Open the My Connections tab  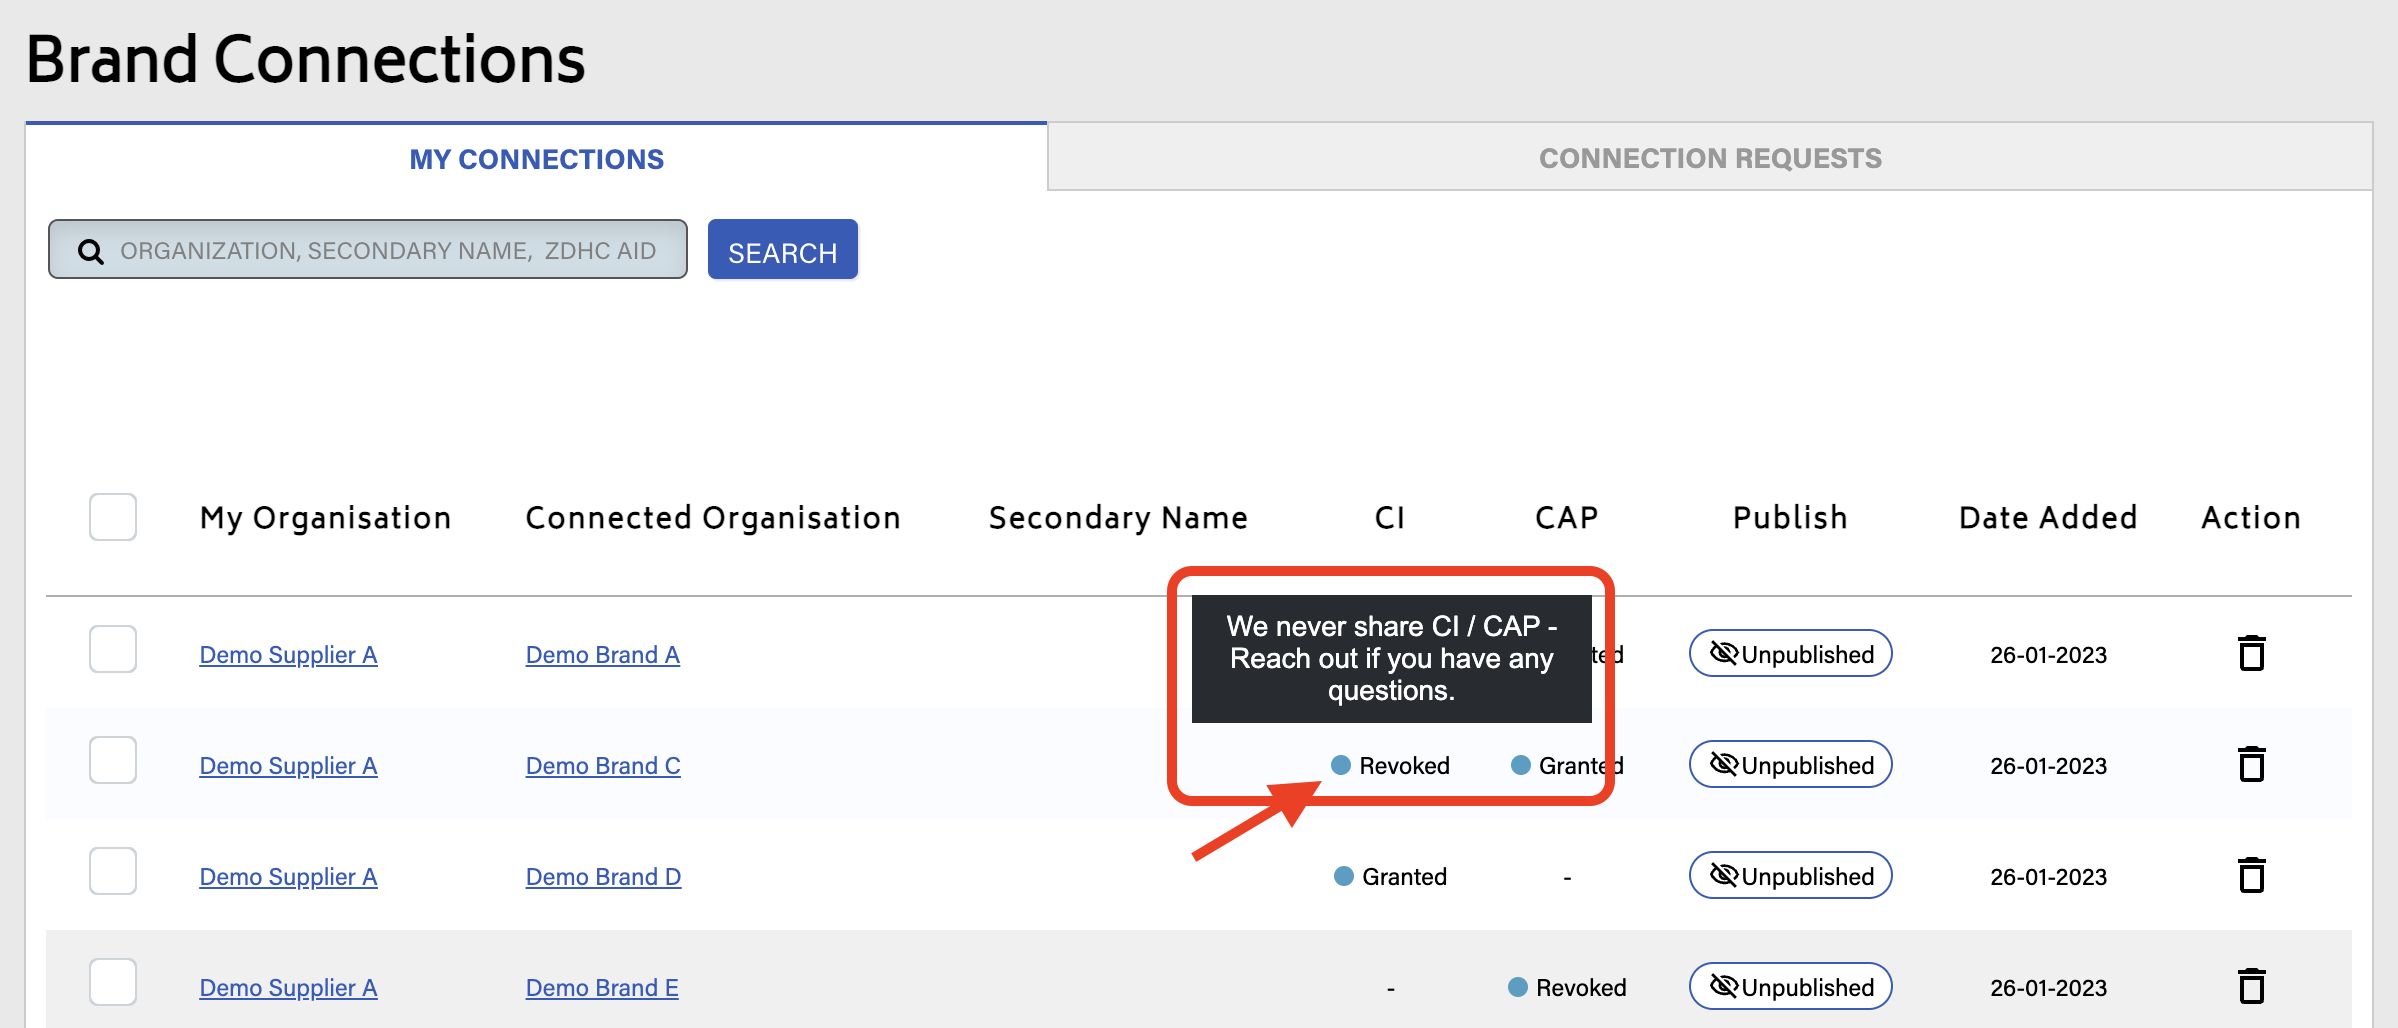click(536, 159)
